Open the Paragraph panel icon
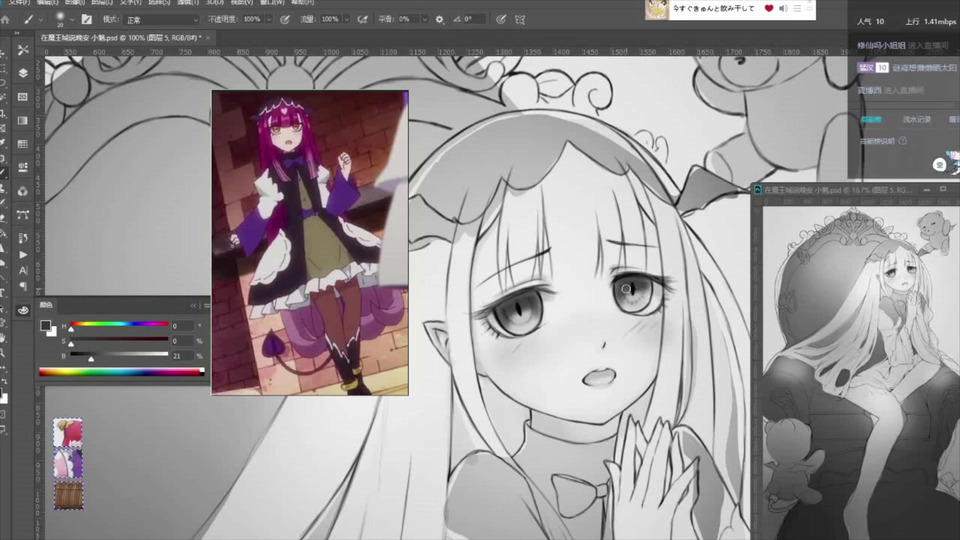The image size is (960, 540). [23, 286]
